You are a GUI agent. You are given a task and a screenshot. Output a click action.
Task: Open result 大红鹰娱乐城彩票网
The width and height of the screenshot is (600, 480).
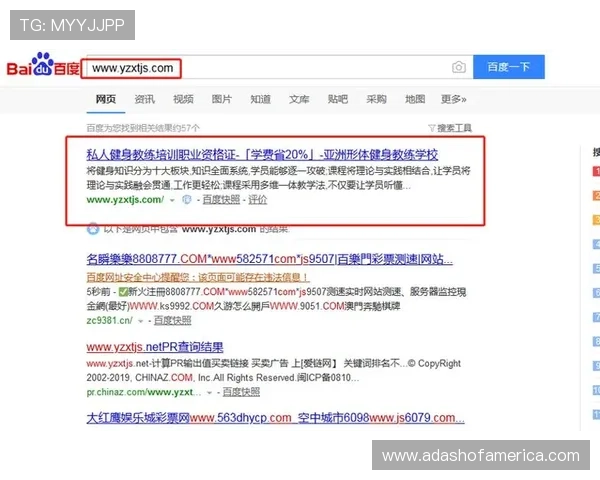point(276,418)
